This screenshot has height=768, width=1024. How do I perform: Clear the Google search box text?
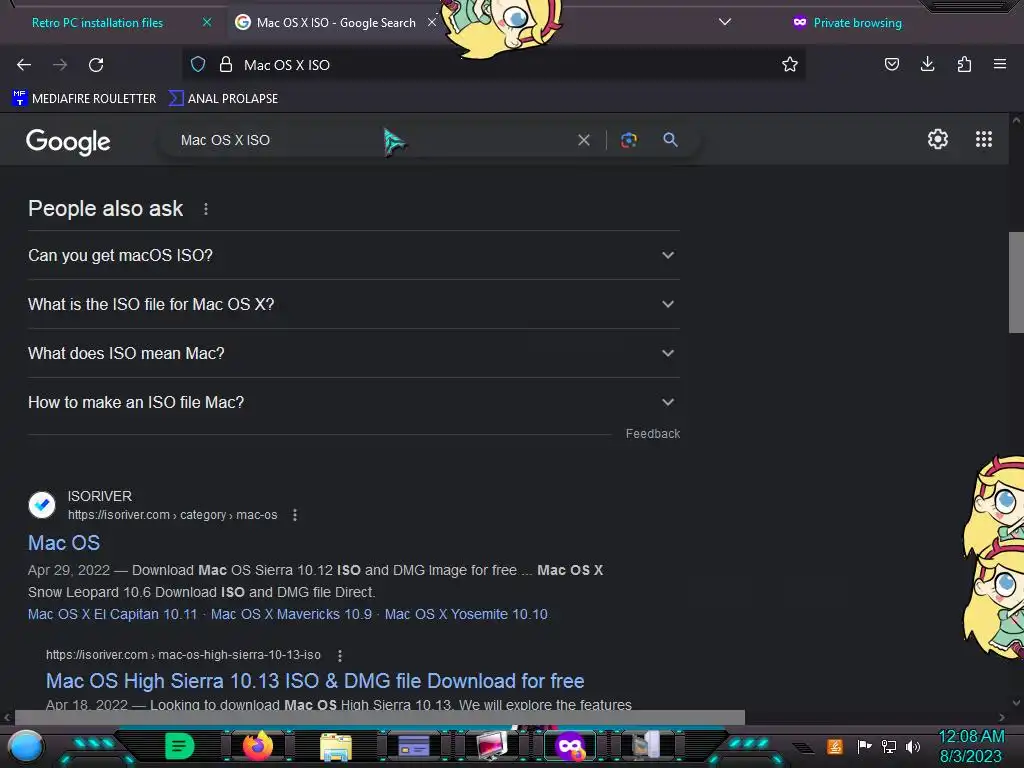tap(584, 140)
